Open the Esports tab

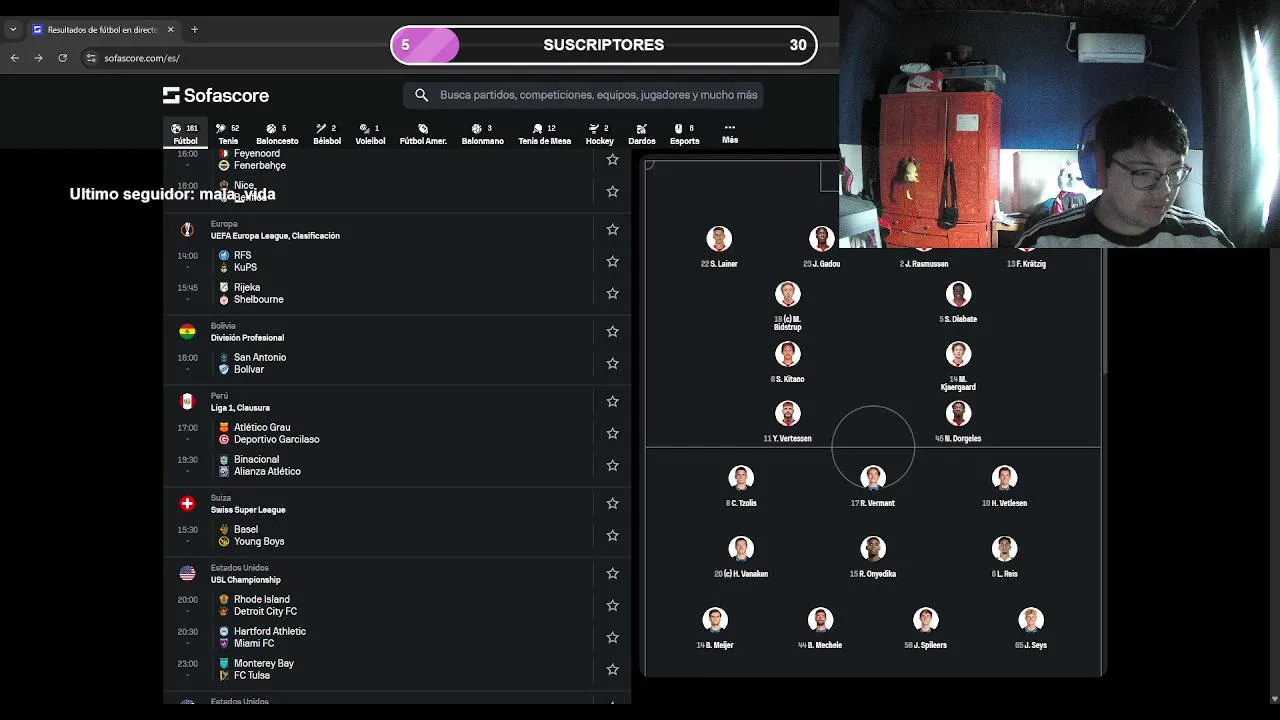[x=684, y=134]
